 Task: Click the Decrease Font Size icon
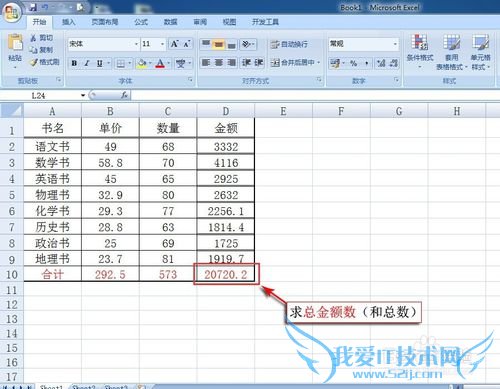coord(186,44)
